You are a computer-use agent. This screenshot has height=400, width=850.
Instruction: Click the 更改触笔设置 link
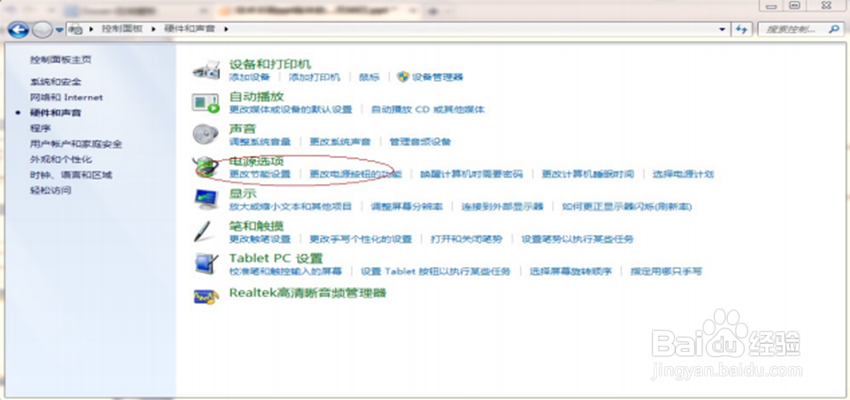click(260, 239)
